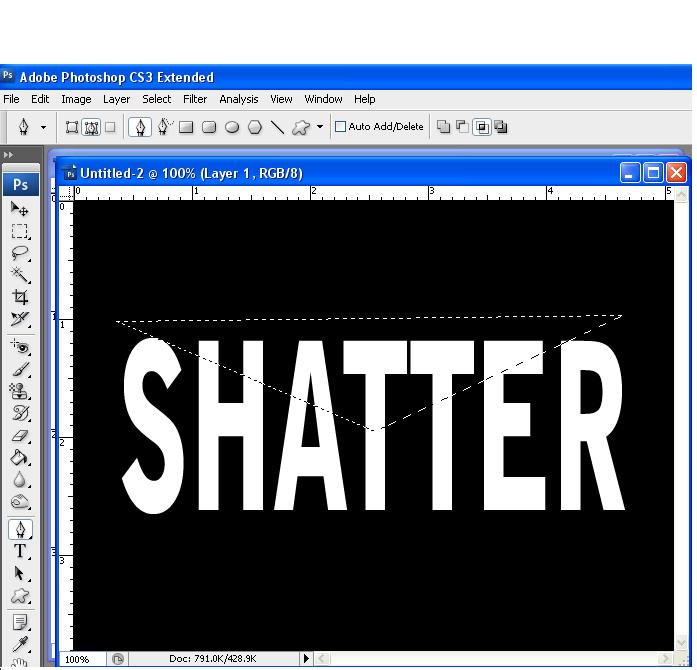697x670 pixels.
Task: Open the Filter menu
Action: 195,99
